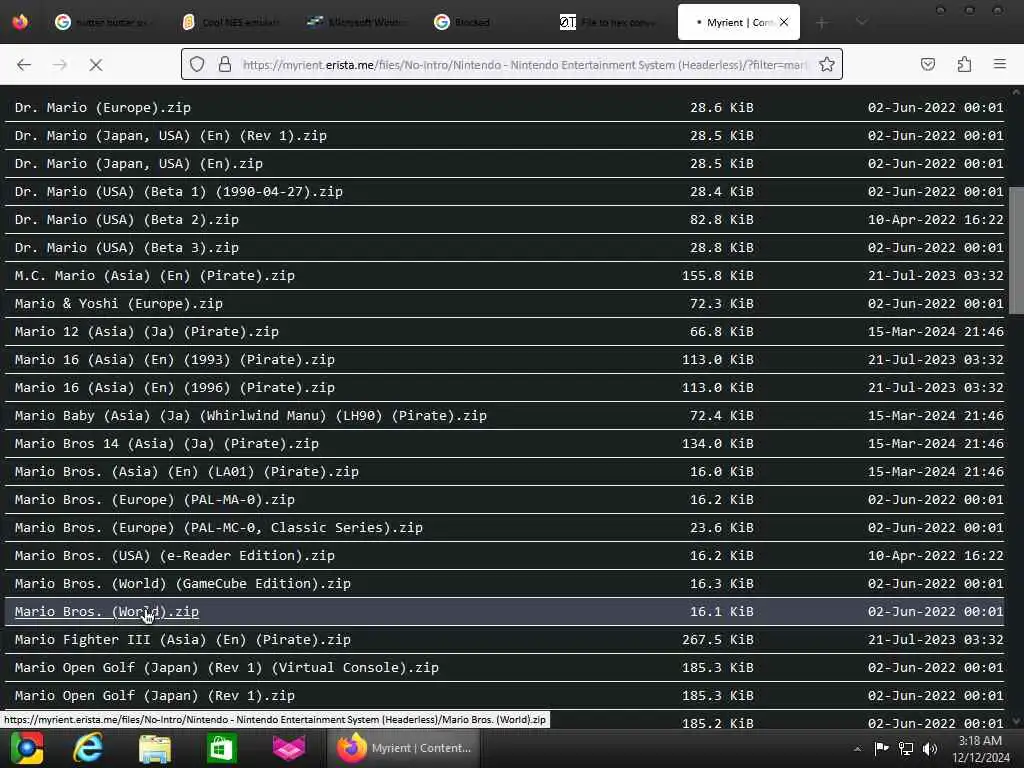Open File Explorer from the taskbar
Viewport: 1024px width, 768px height.
pyautogui.click(x=155, y=748)
